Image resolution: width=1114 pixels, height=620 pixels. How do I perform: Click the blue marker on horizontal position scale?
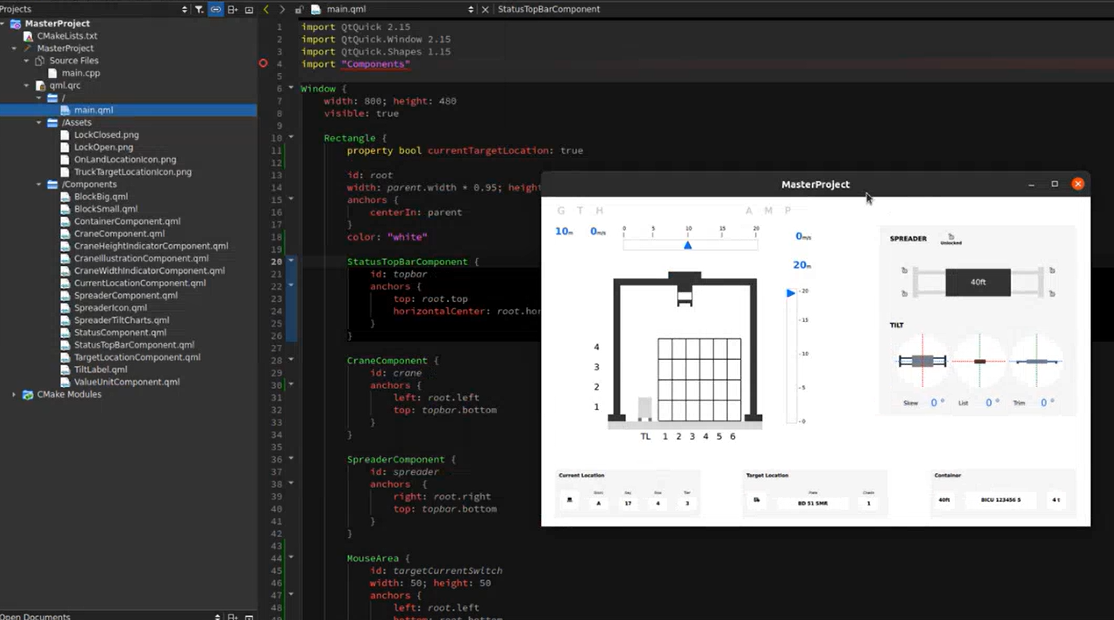[687, 245]
